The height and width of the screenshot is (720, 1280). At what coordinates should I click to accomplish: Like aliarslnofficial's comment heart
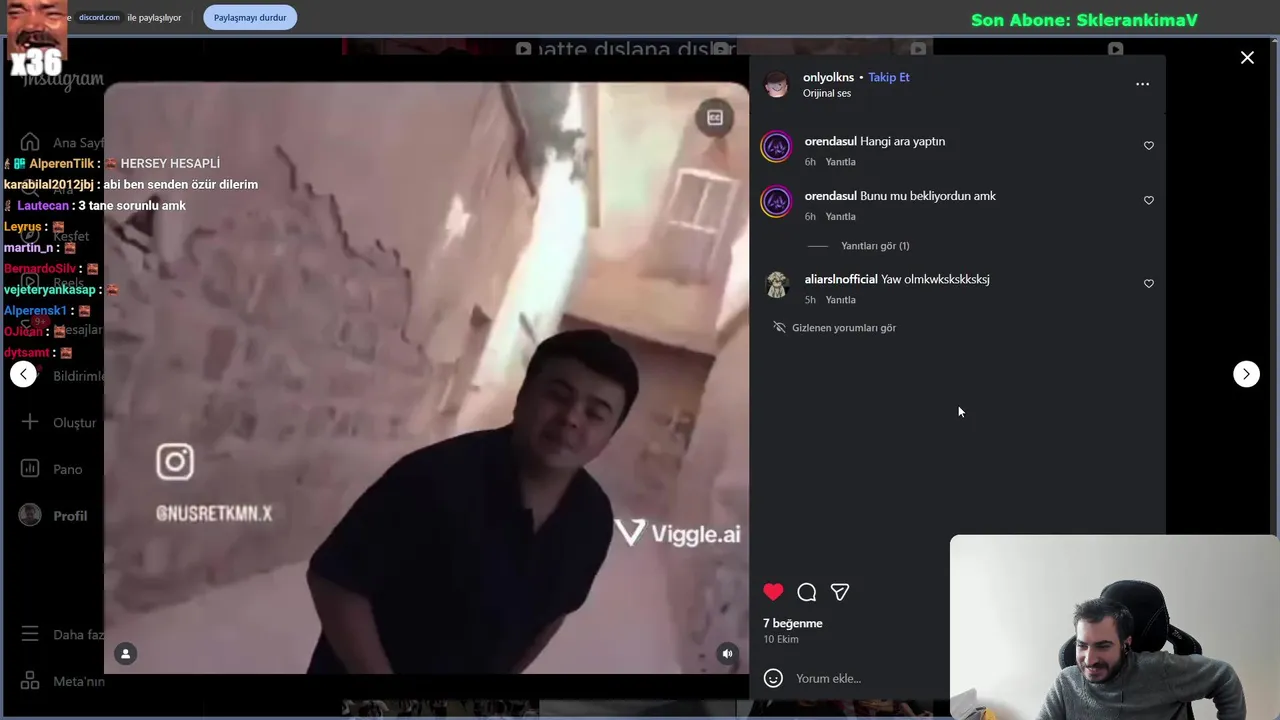(1149, 284)
